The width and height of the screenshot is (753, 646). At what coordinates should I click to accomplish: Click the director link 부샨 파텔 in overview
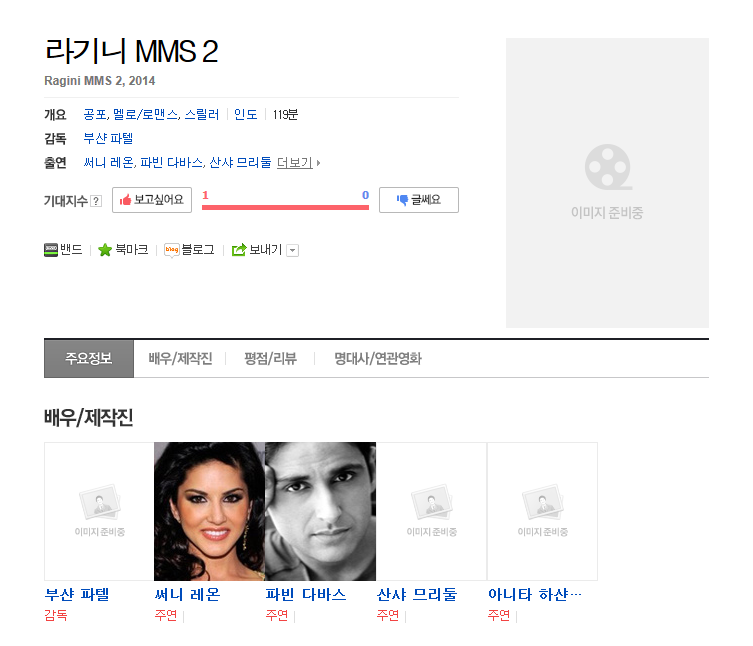pyautogui.click(x=108, y=138)
